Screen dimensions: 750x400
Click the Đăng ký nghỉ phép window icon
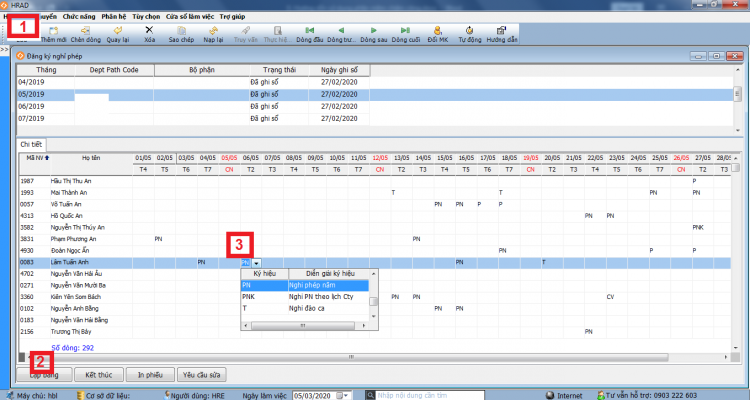(21, 56)
